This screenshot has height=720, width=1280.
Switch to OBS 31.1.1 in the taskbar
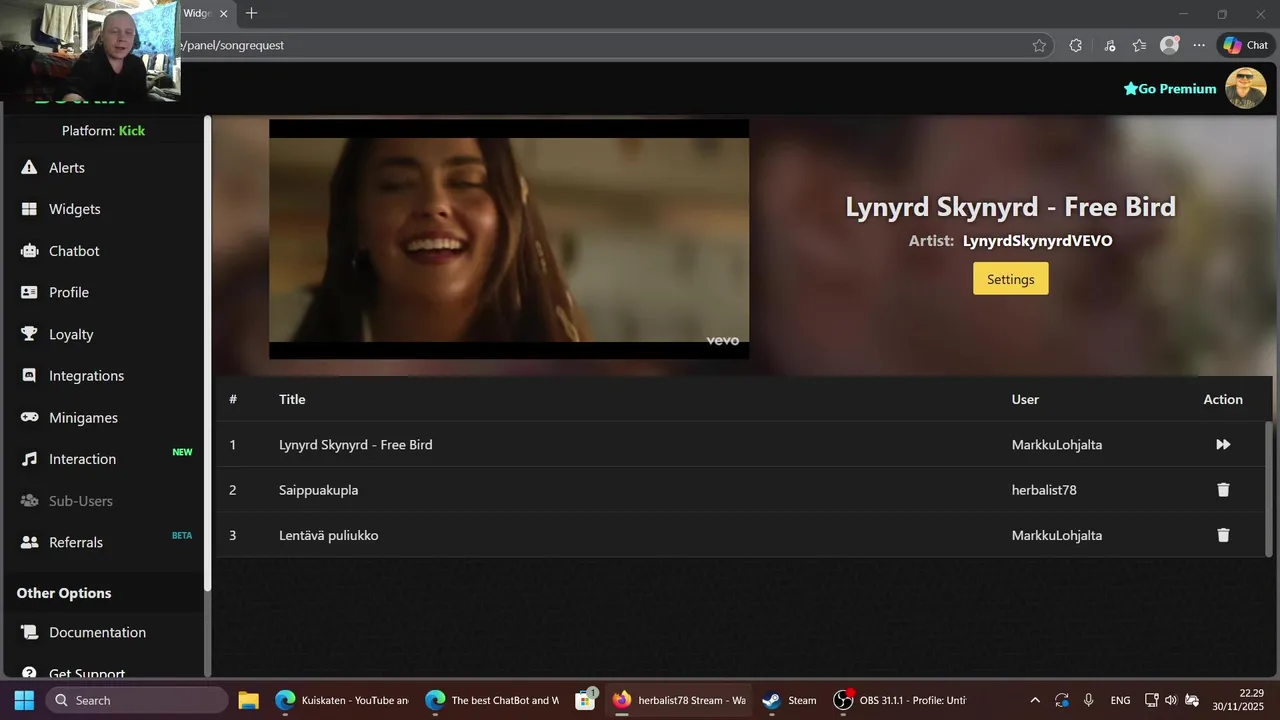(x=900, y=700)
